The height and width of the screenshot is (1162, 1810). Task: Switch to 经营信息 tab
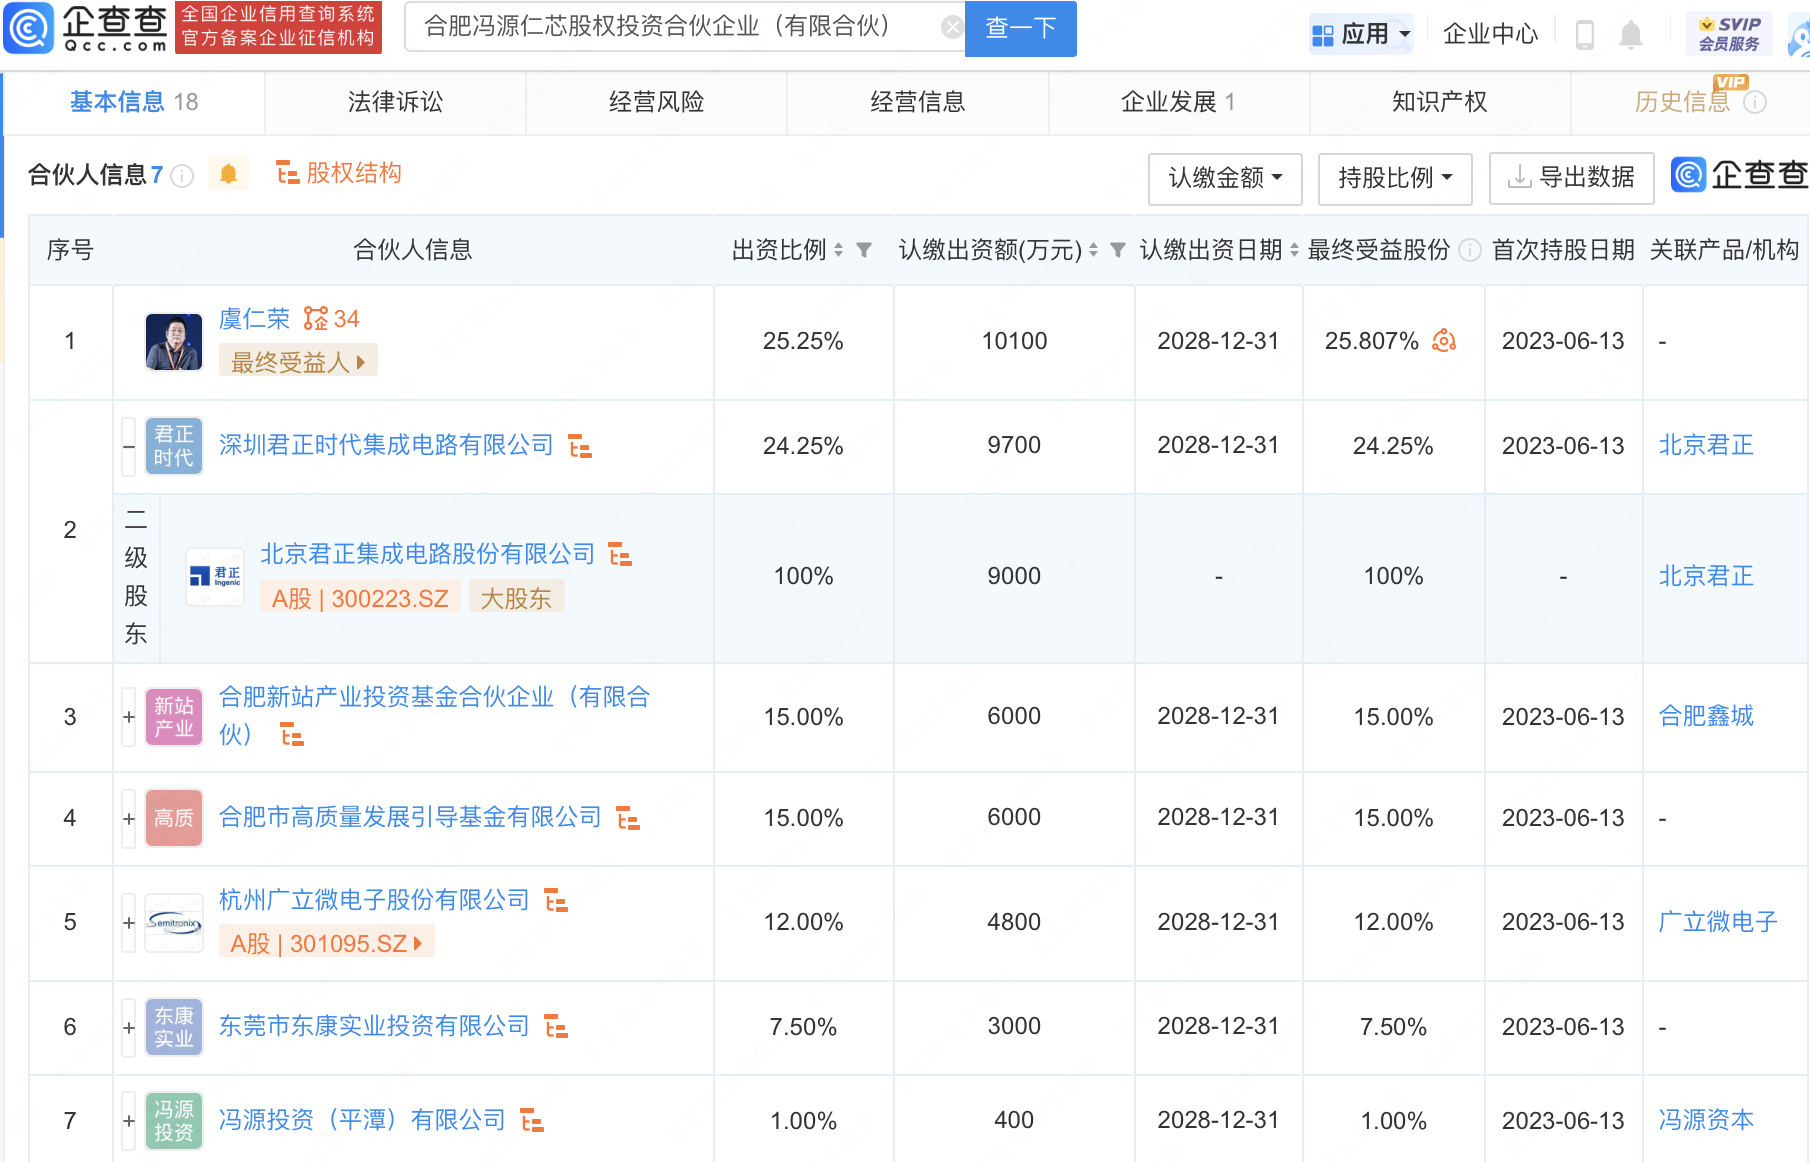pos(917,102)
